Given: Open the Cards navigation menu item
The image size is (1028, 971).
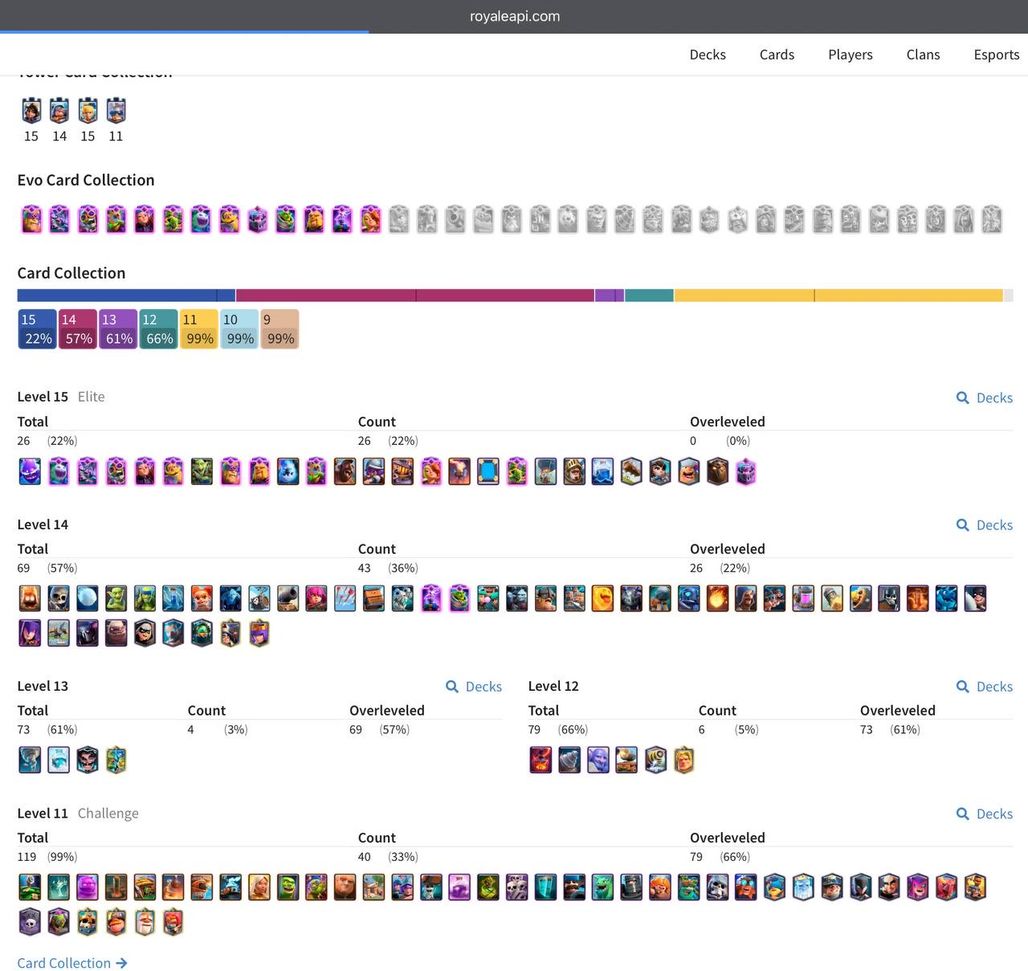Looking at the screenshot, I should 777,54.
